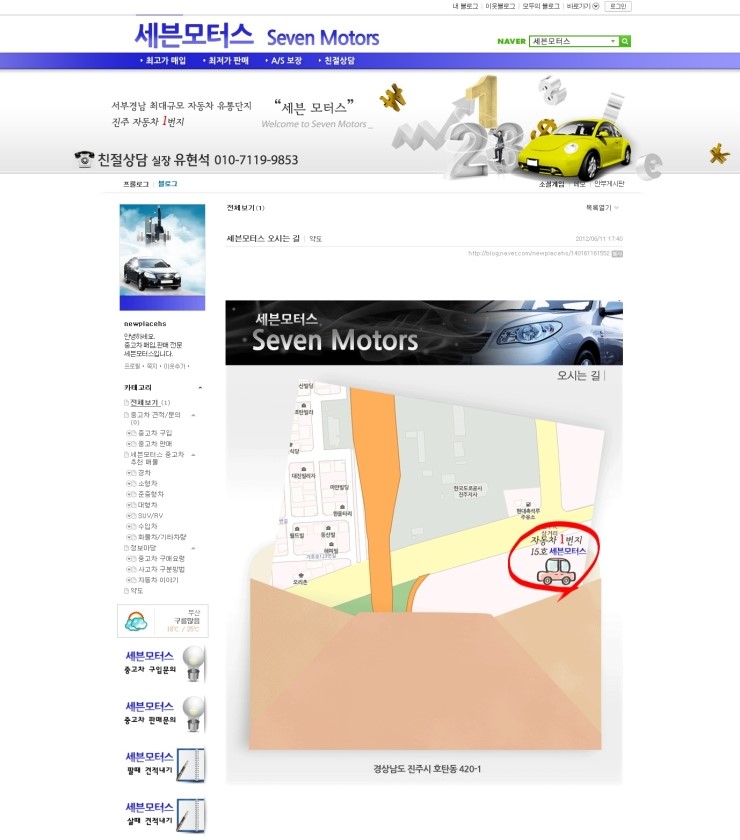Collapse the 카테고리 section arrow
This screenshot has width=740, height=840.
point(200,387)
